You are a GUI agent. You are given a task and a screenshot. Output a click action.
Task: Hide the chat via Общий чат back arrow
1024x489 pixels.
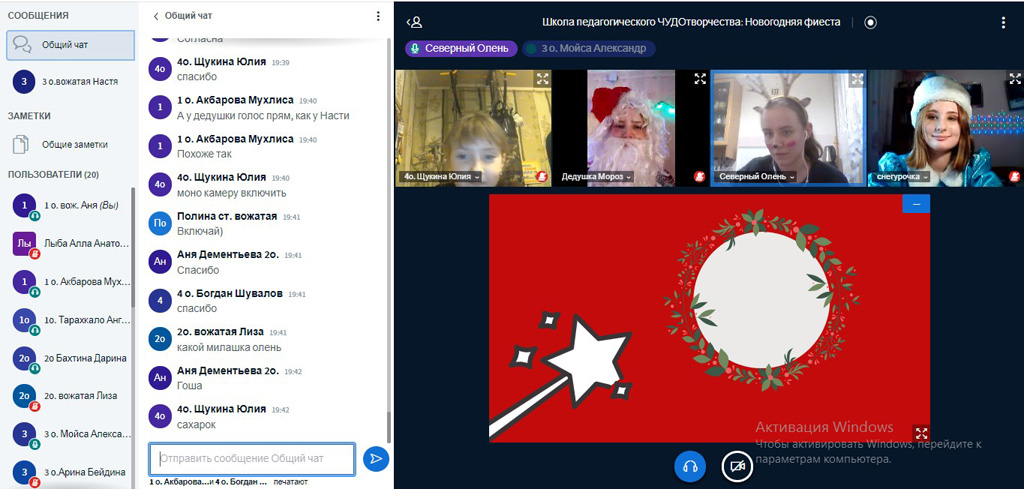pos(156,16)
